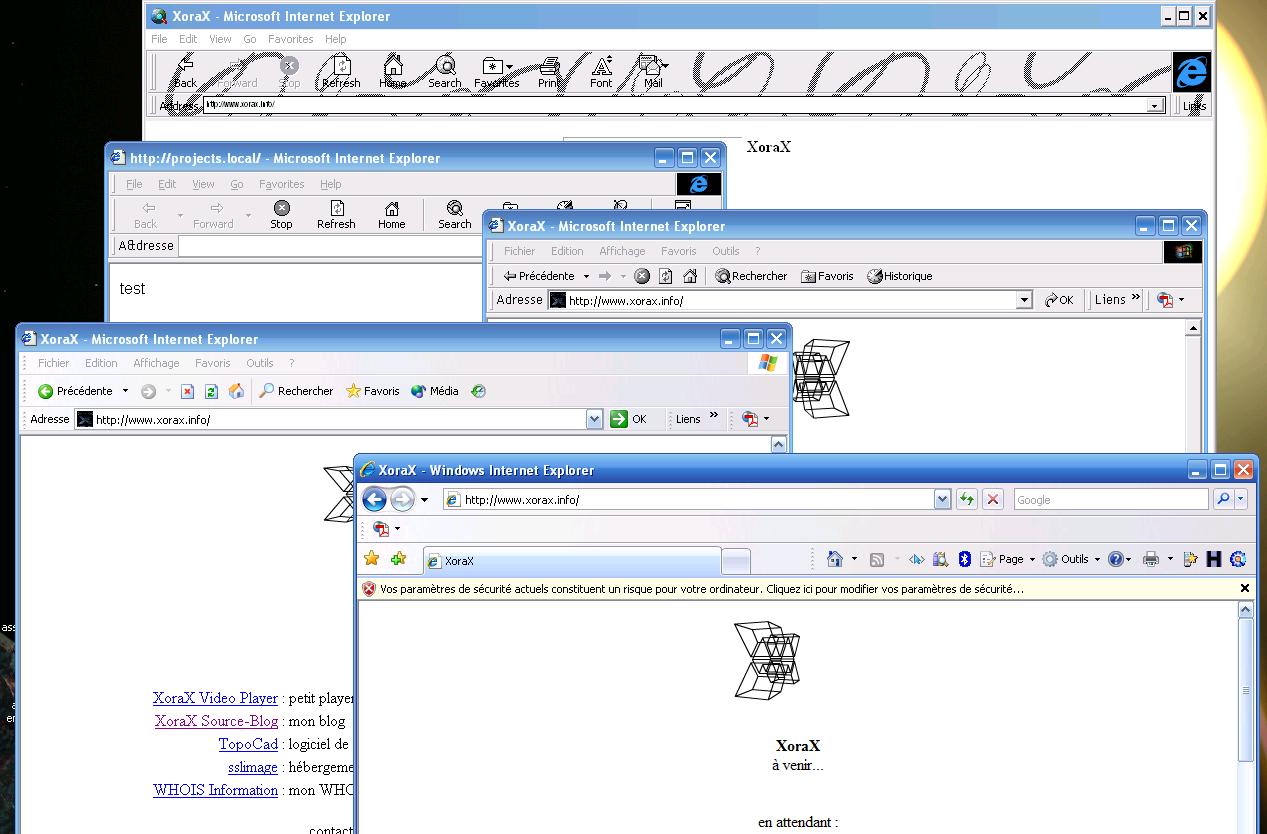Open Go menu in the rearmost window with Font button
The width and height of the screenshot is (1267, 834).
coord(250,39)
